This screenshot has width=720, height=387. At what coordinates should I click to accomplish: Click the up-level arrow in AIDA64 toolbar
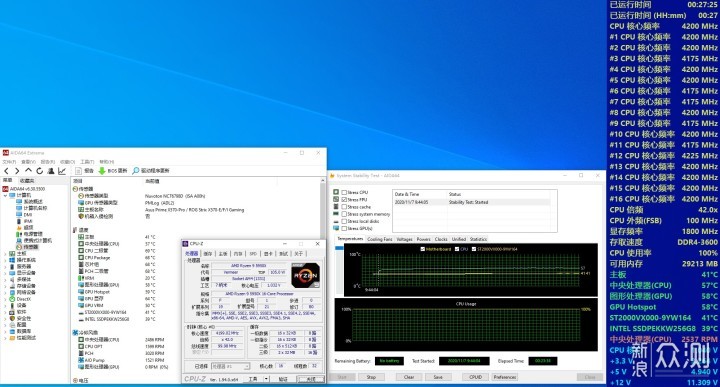[28, 171]
